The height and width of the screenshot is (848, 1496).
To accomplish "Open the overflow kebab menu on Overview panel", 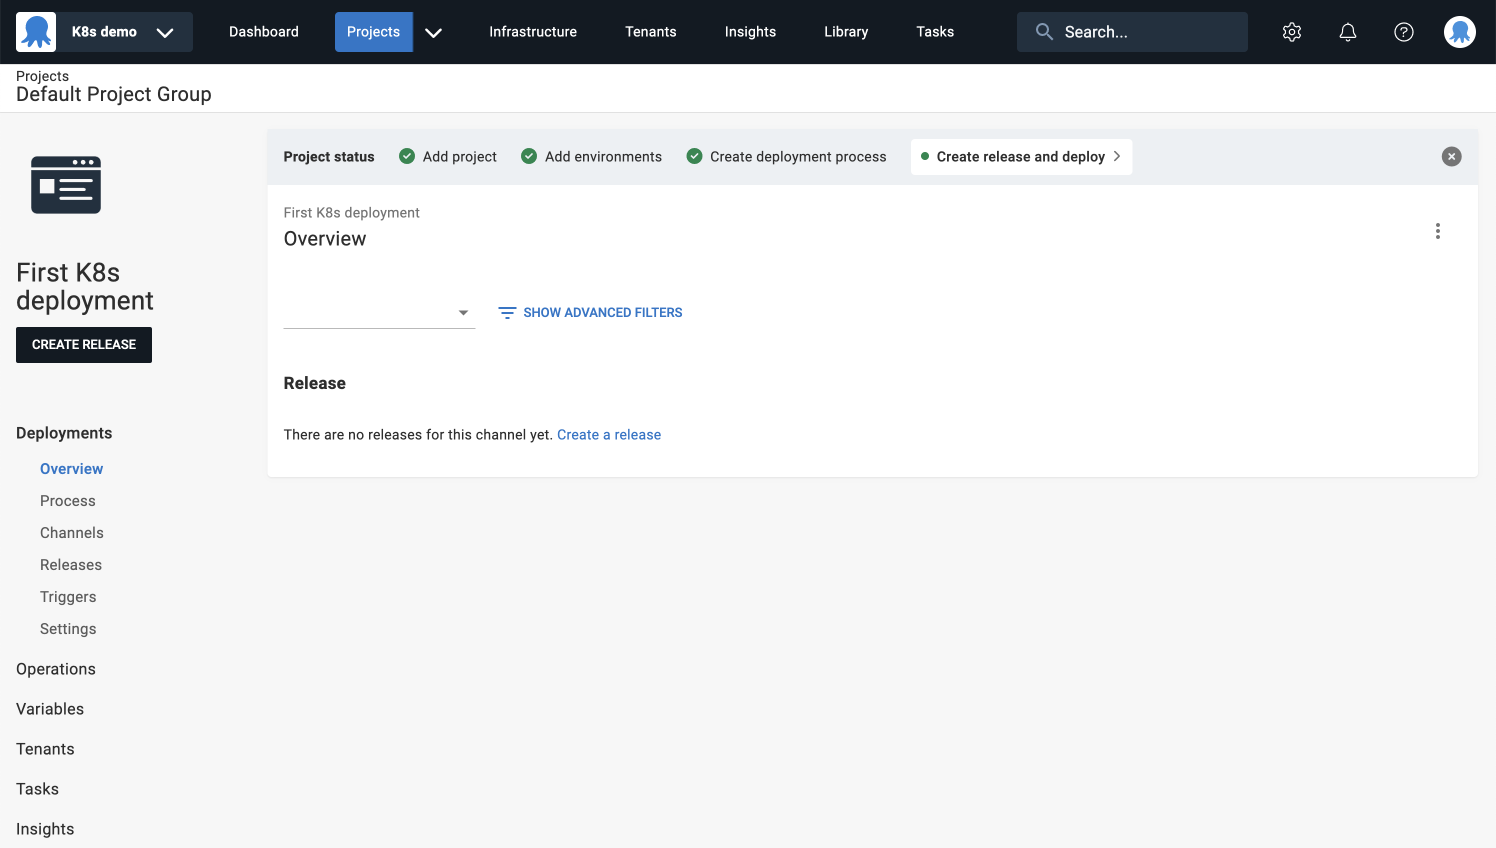I will pyautogui.click(x=1437, y=230).
